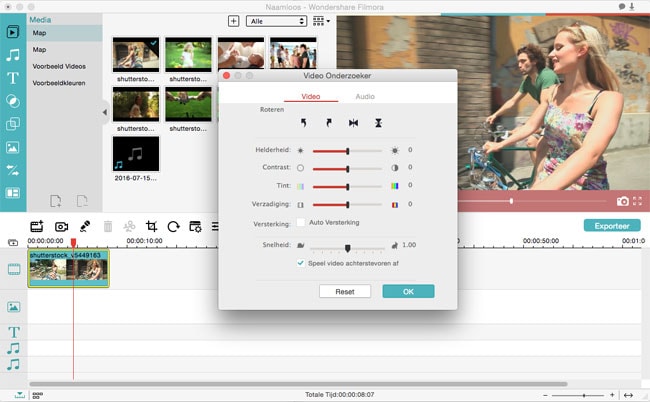Open the Elements picture icon in sidebar
This screenshot has width=650, height=402.
coord(12,148)
